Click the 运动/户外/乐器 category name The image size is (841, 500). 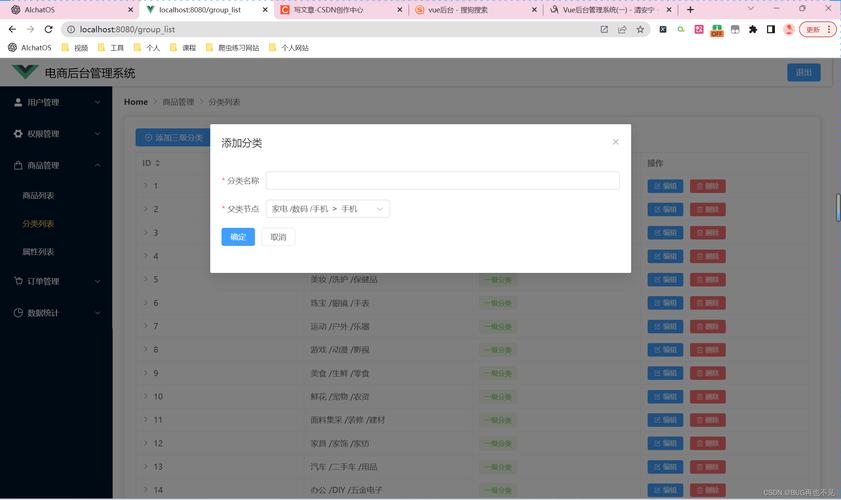tap(340, 326)
